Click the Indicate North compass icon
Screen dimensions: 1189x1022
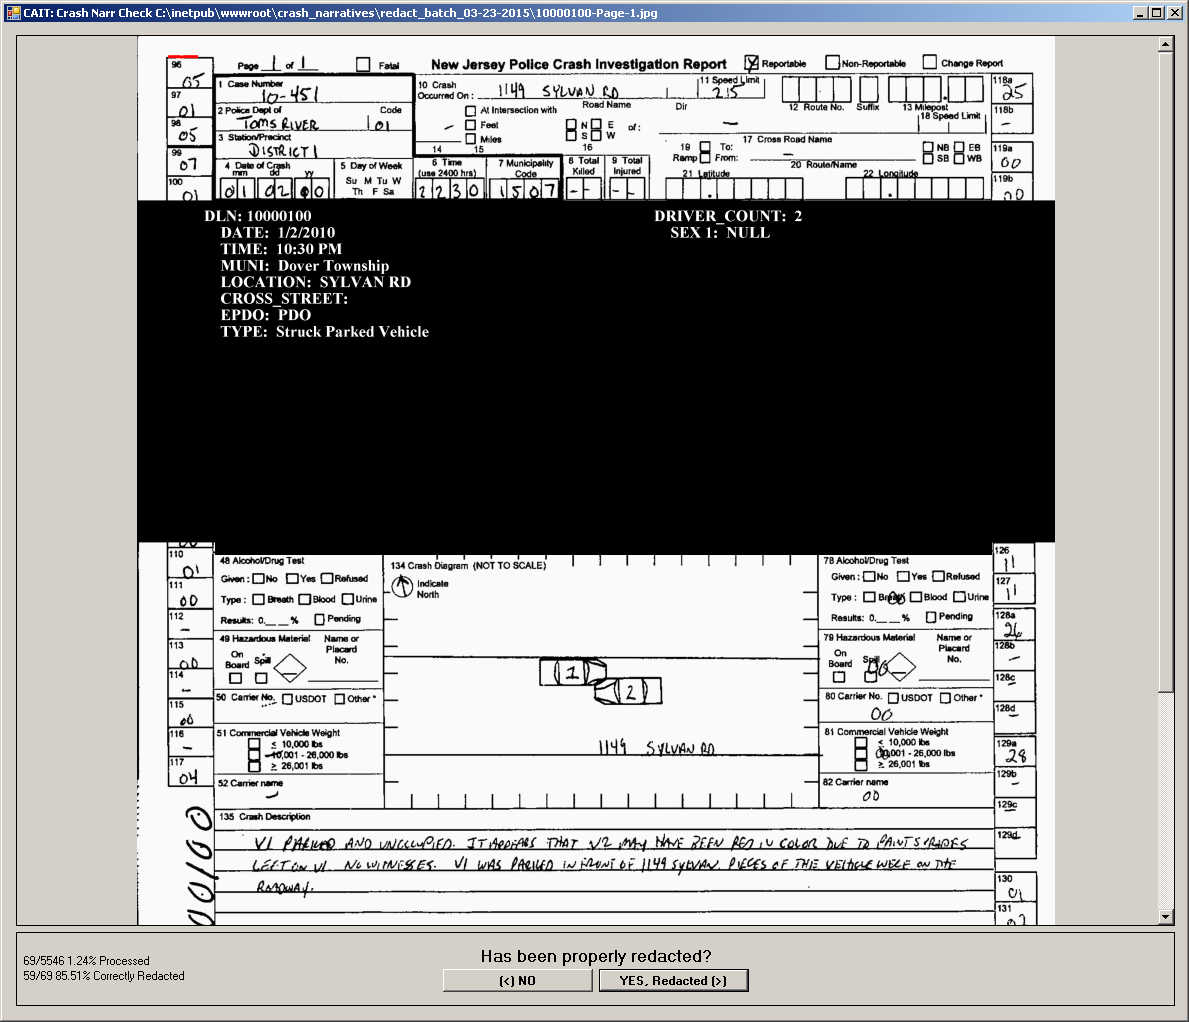coord(402,585)
